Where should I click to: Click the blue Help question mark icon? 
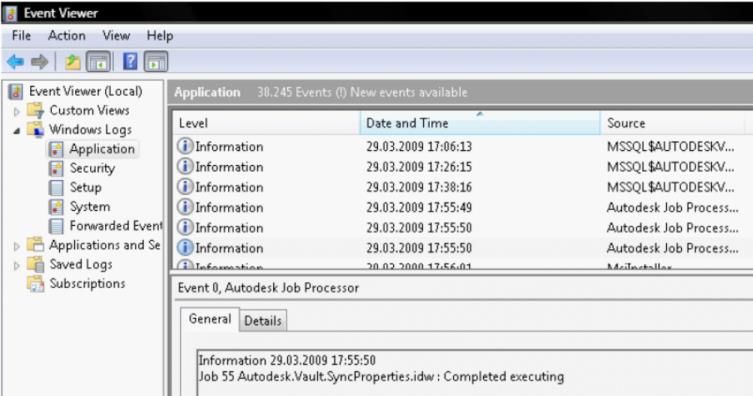point(130,62)
